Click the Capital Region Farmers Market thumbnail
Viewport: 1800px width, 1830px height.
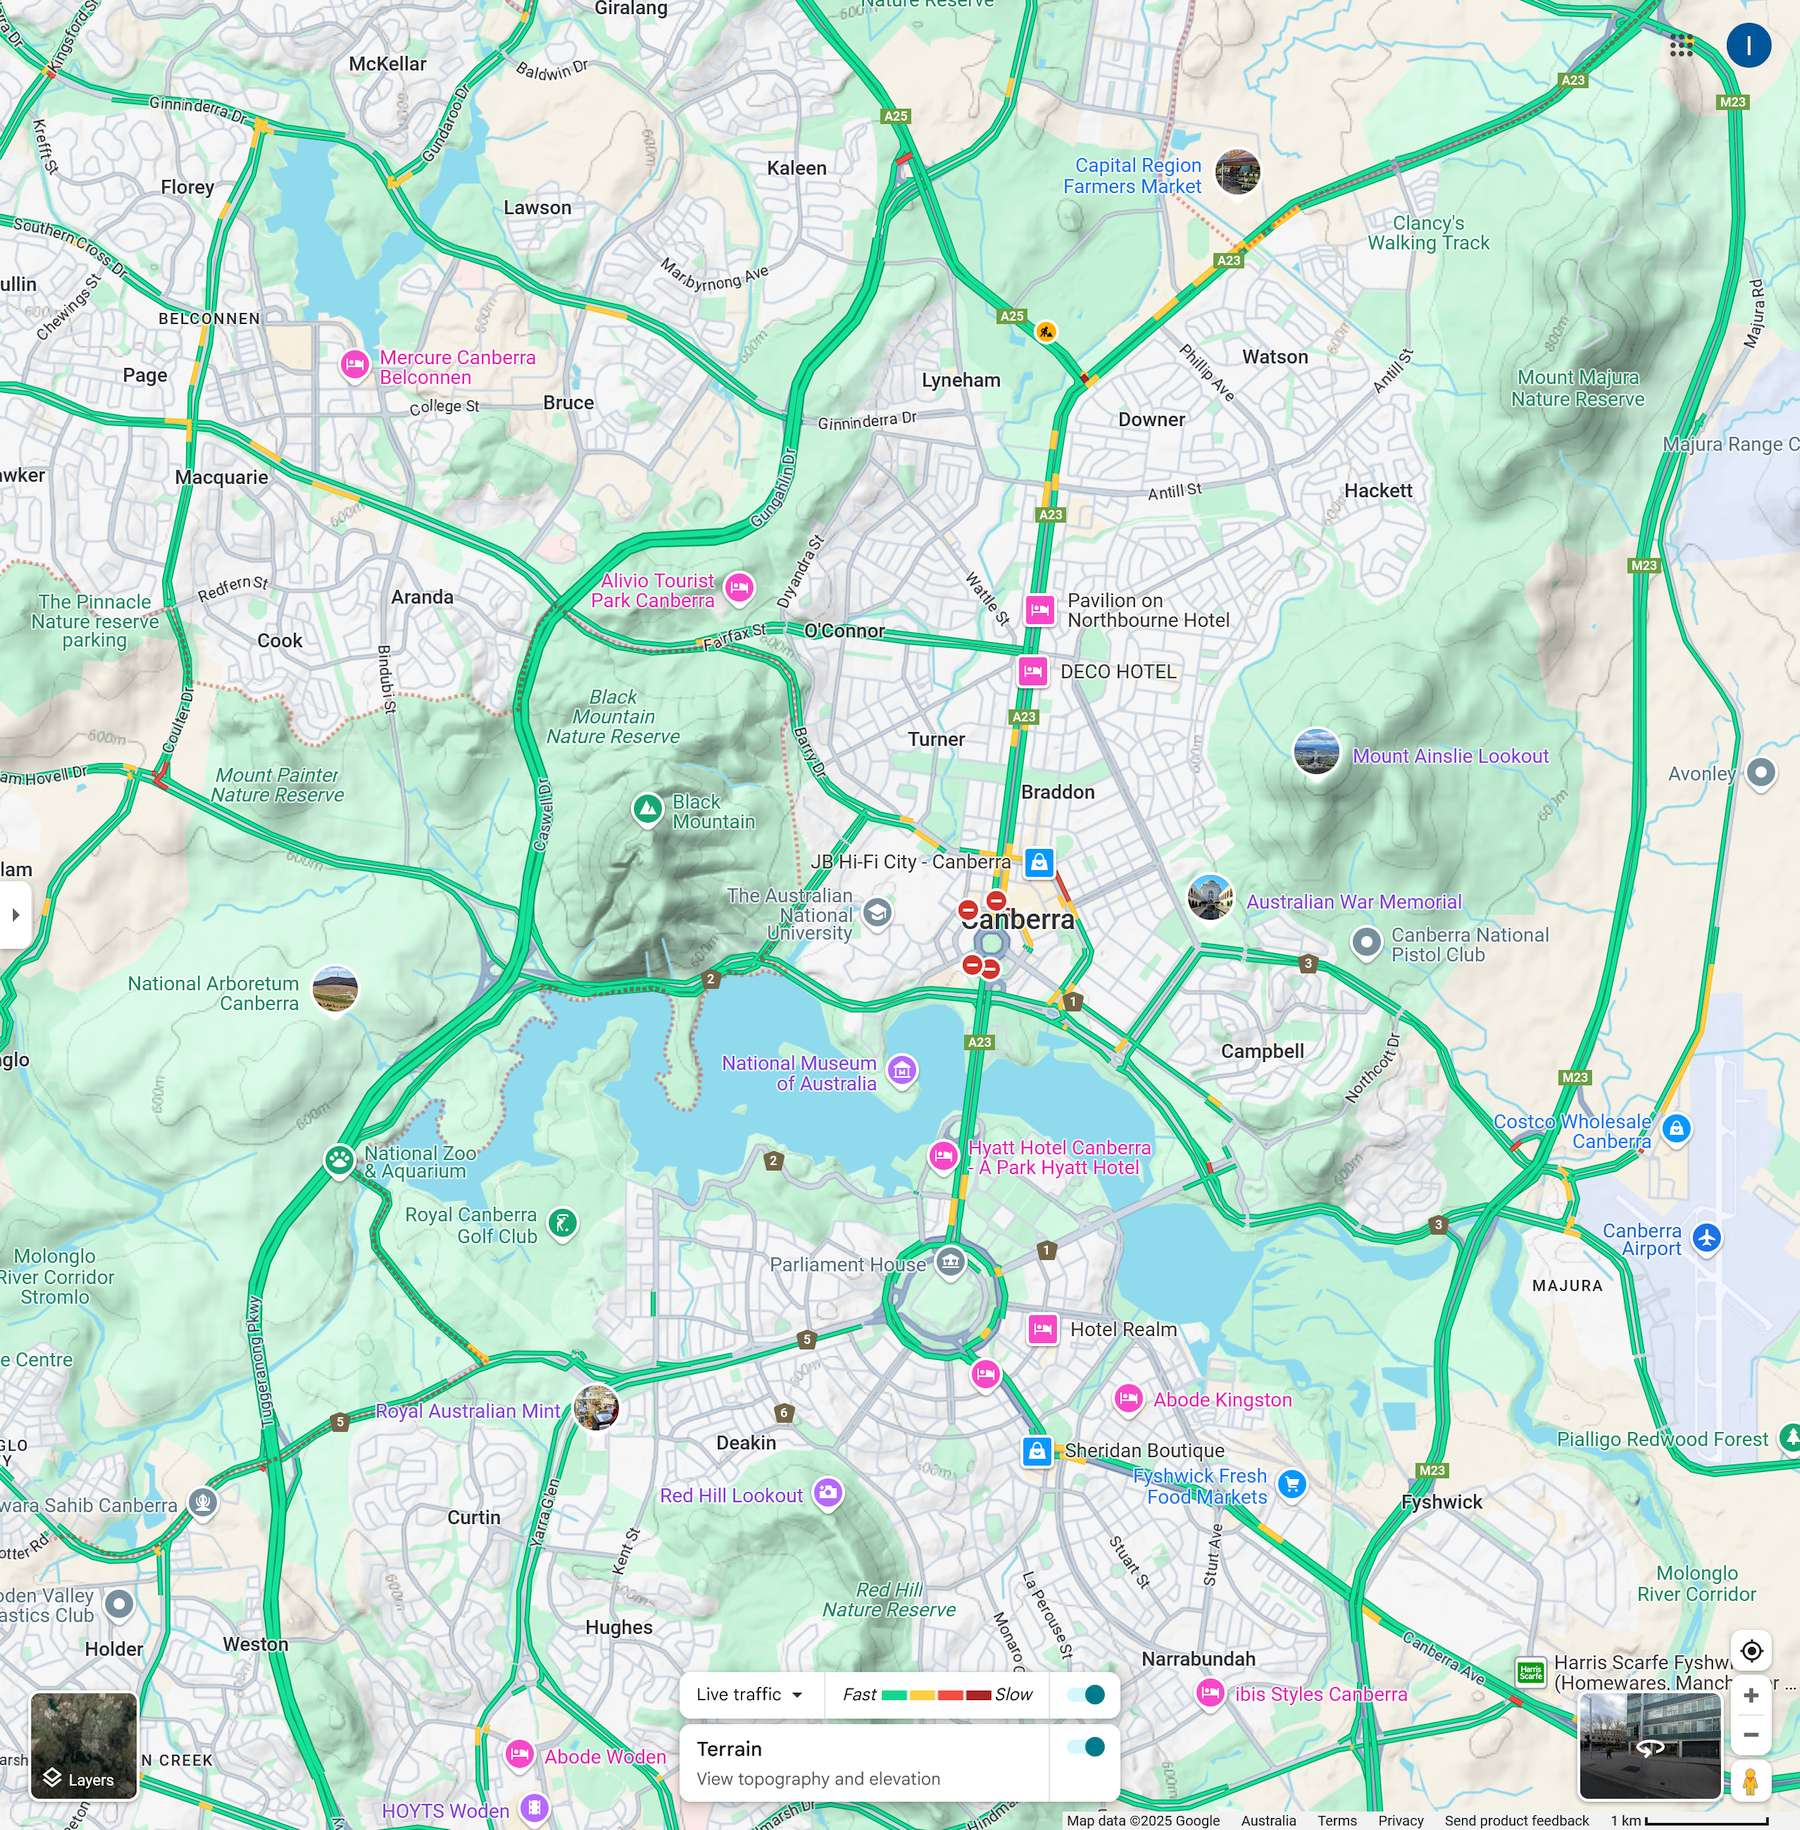tap(1237, 173)
